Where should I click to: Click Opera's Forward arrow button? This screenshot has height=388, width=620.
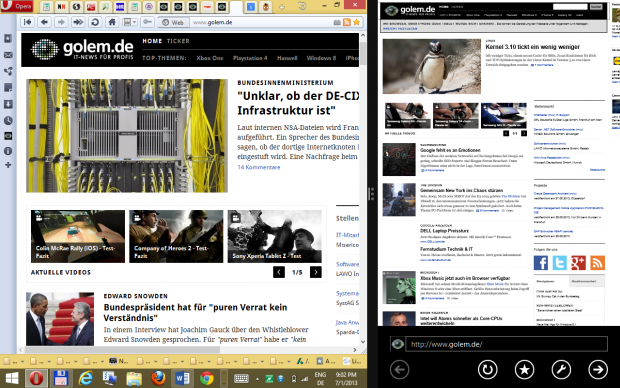[61, 22]
